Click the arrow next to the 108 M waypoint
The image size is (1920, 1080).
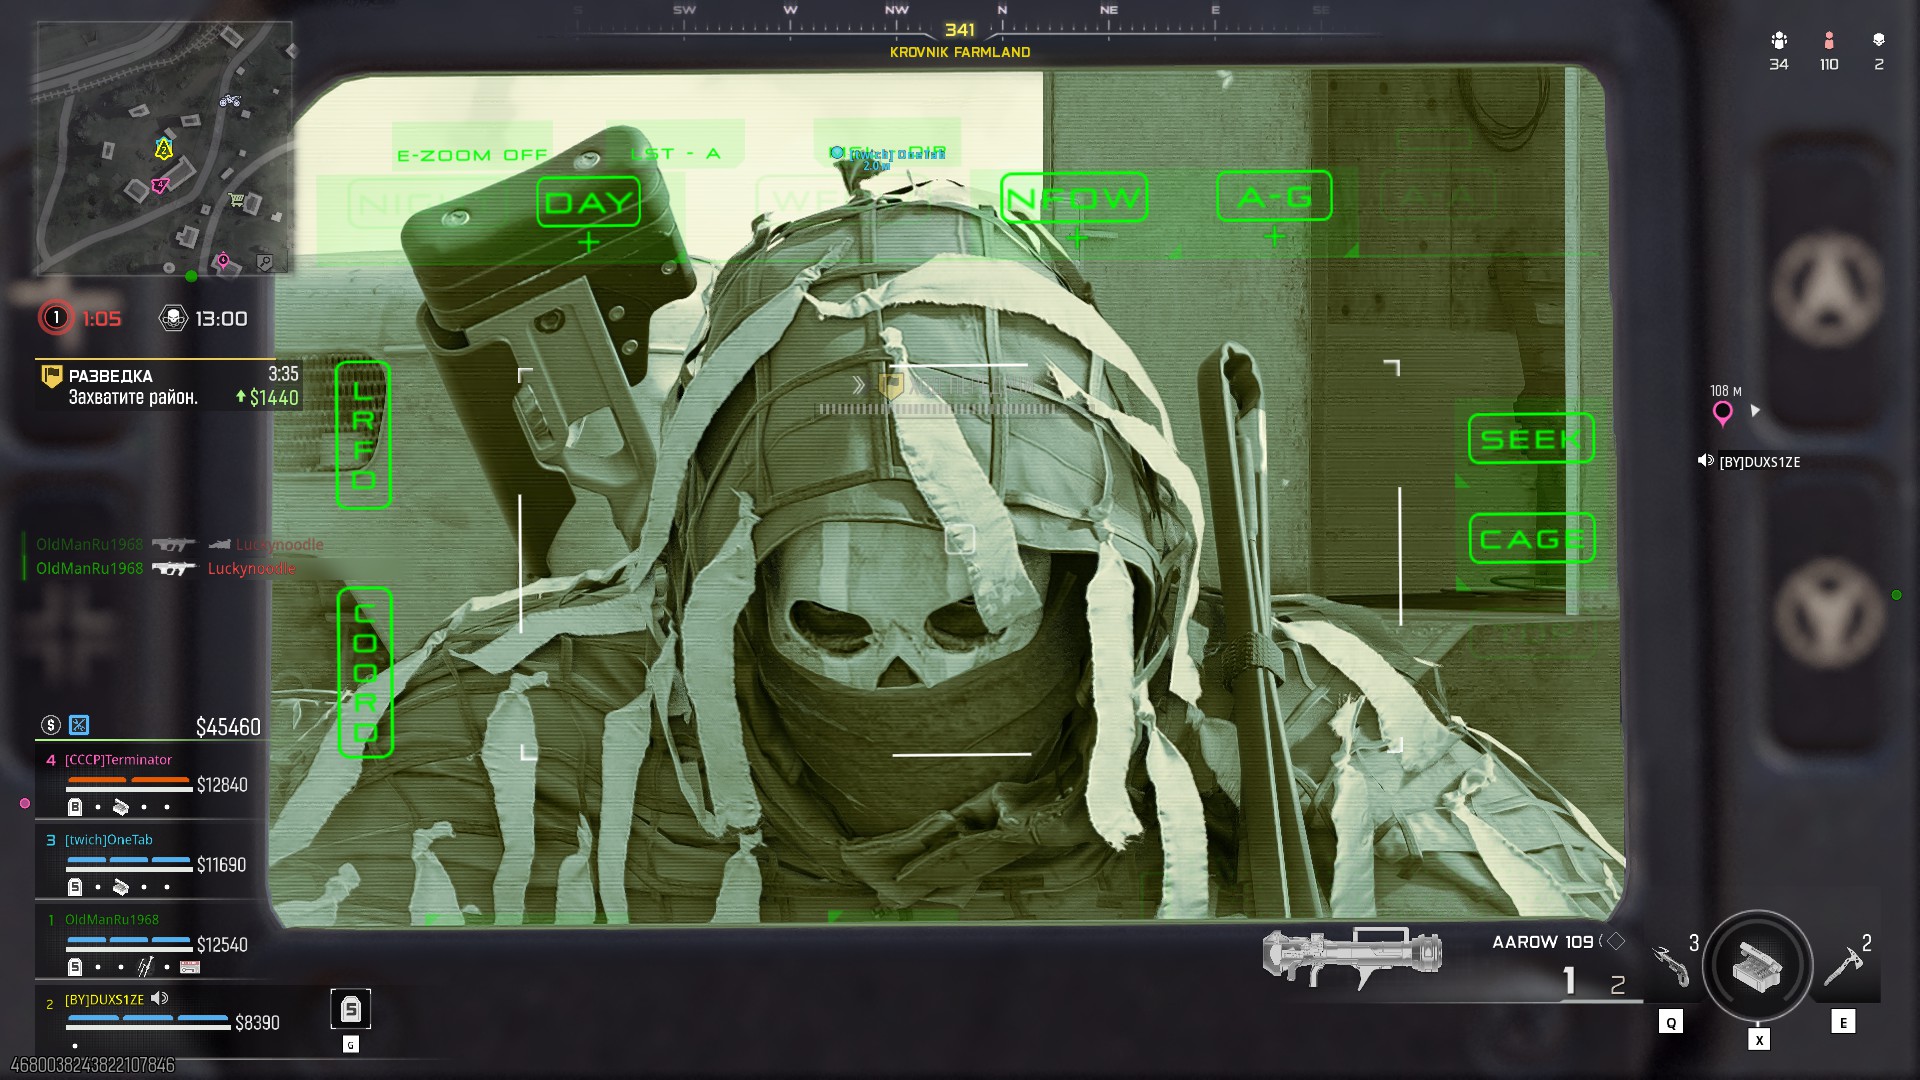[1755, 411]
